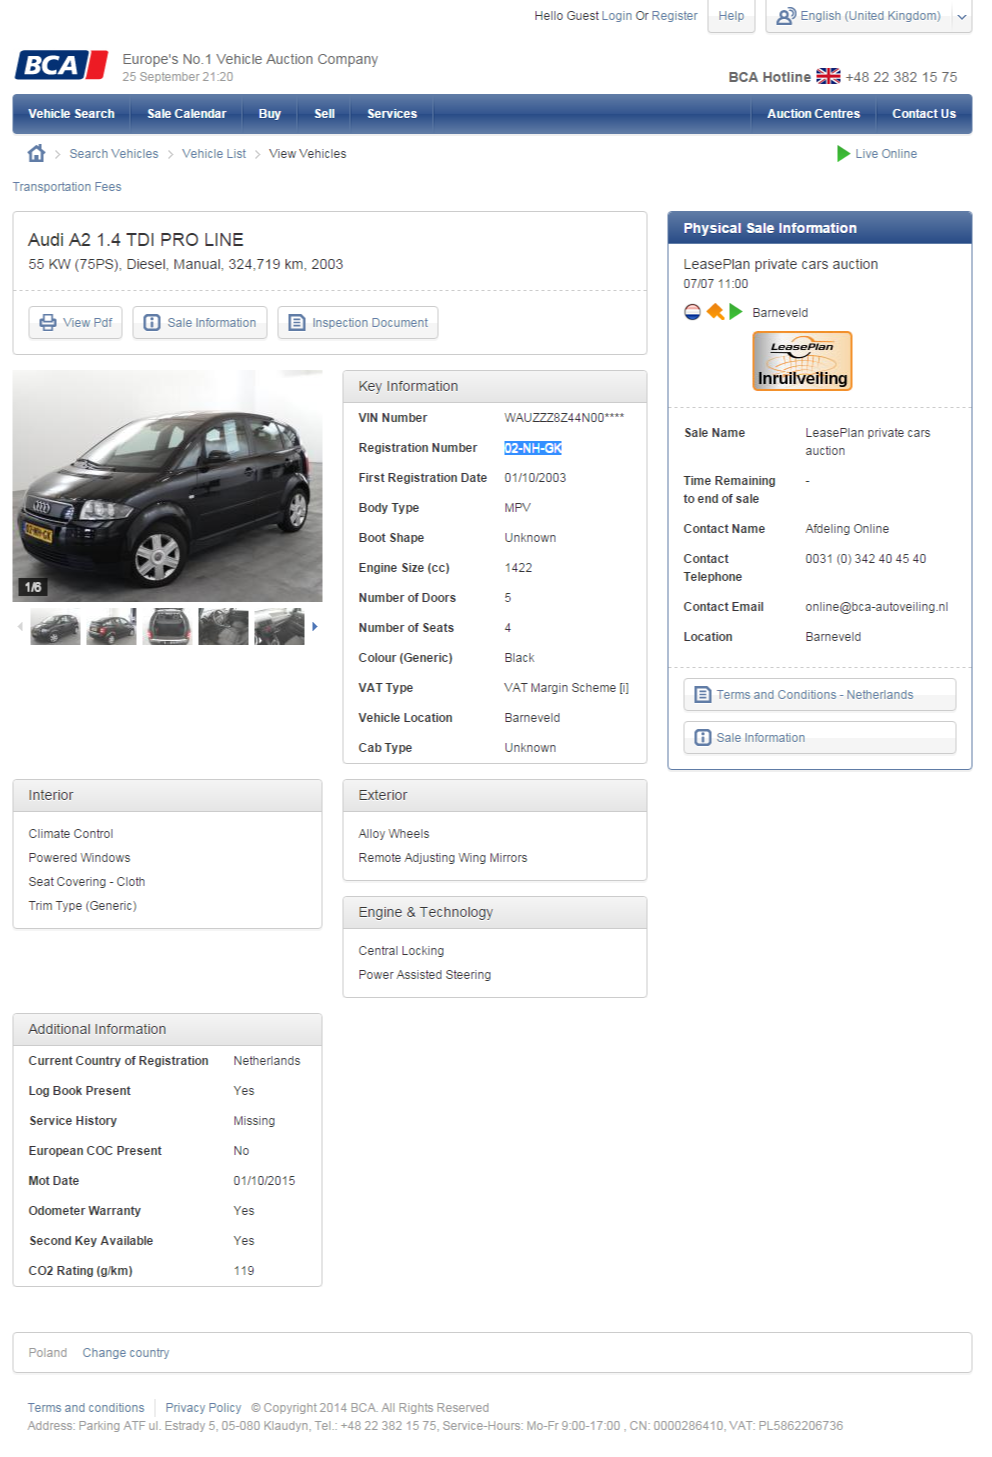Select the fourth interior thumbnail
This screenshot has width=992, height=1457.
(x=223, y=627)
